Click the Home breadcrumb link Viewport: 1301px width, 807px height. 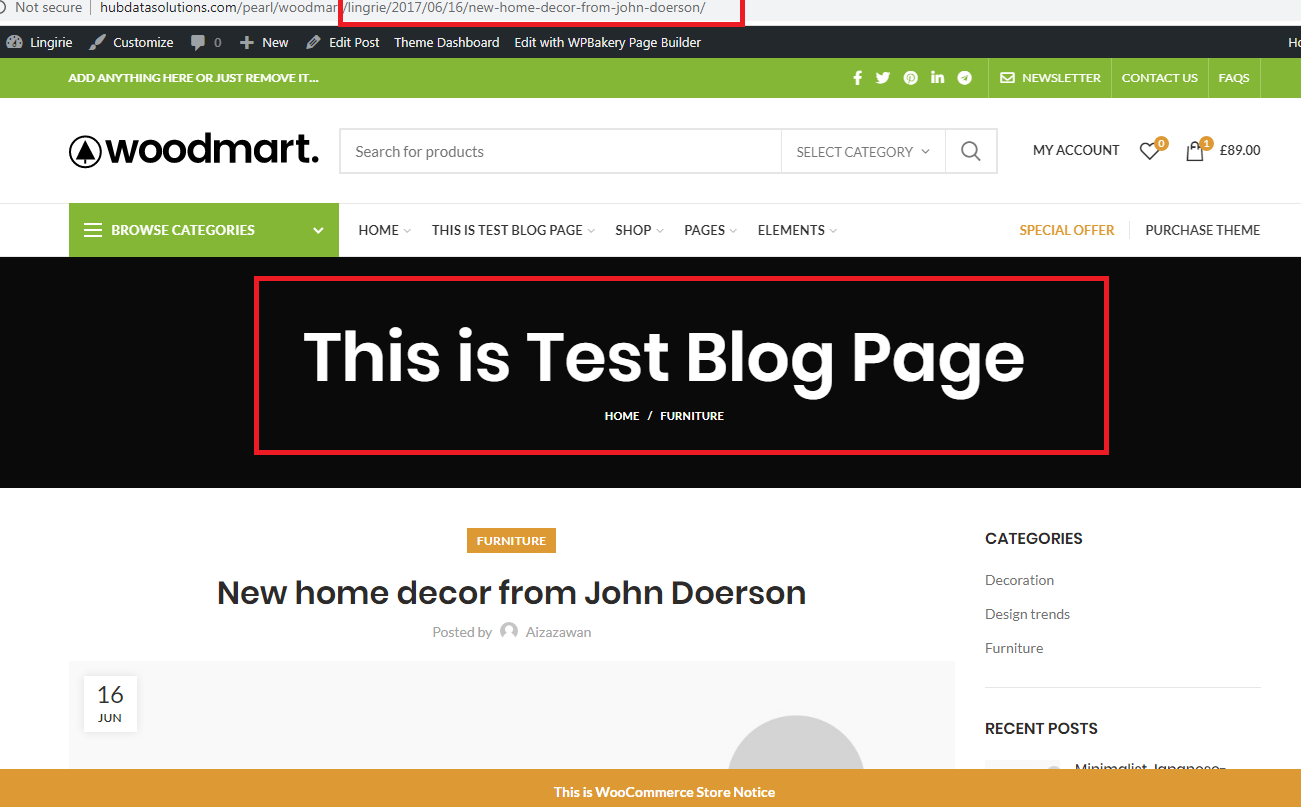(x=622, y=416)
